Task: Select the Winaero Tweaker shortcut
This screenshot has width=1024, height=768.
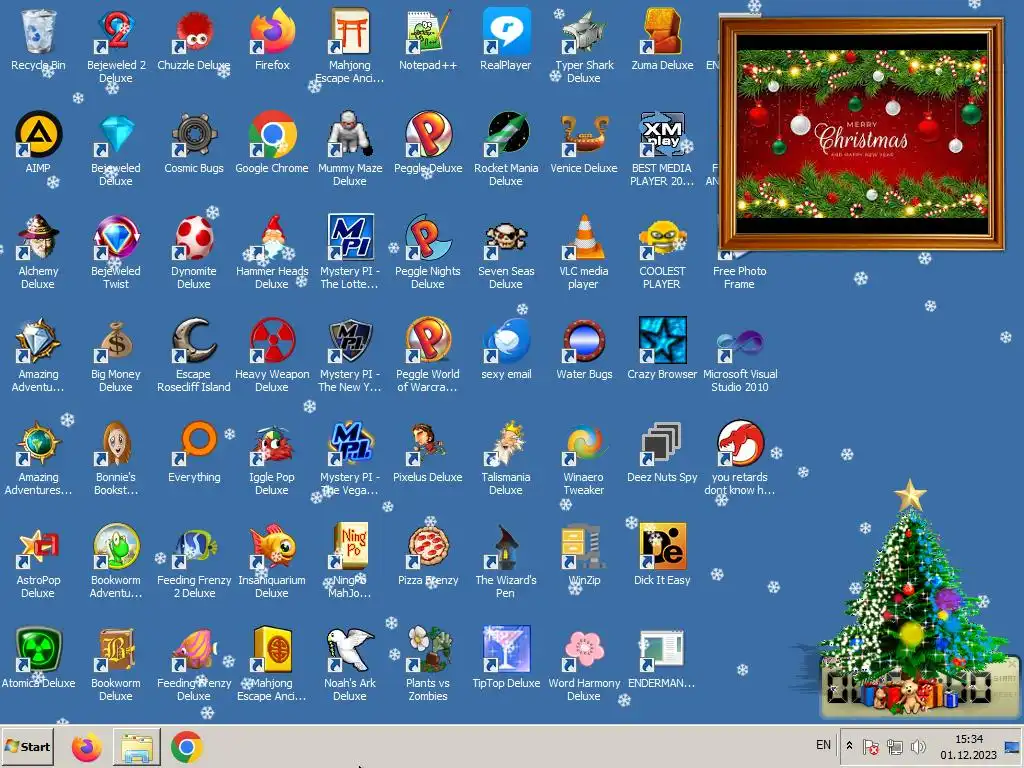Action: [584, 444]
